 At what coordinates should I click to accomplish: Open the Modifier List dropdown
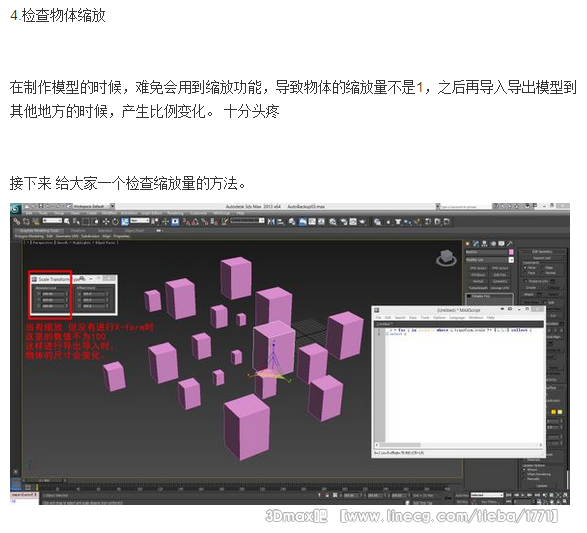490,260
